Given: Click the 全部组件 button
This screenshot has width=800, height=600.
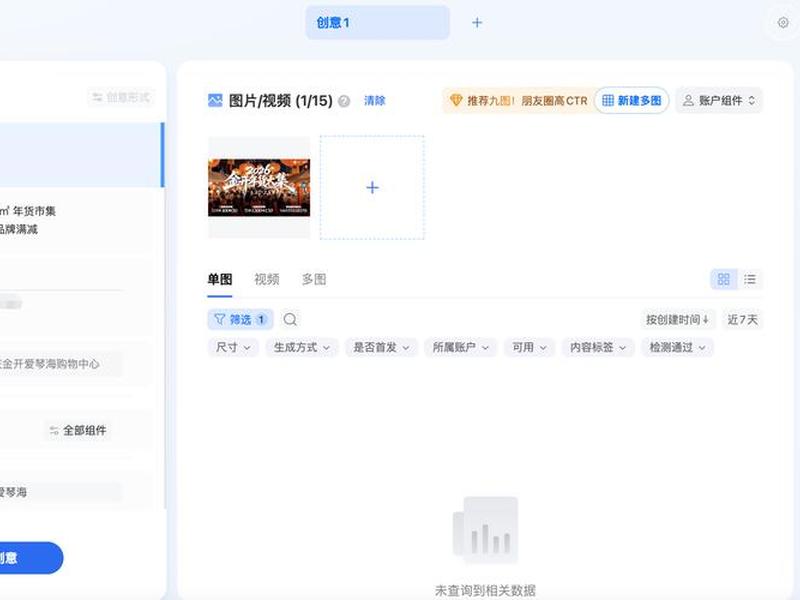Looking at the screenshot, I should coord(78,430).
